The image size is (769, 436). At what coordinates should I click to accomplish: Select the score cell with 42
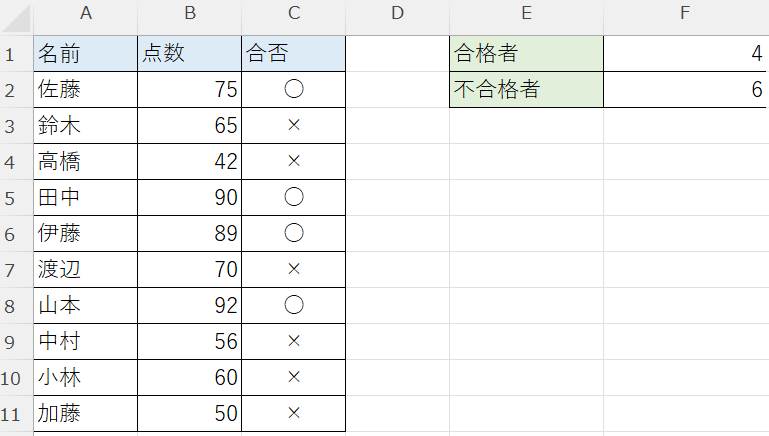point(190,161)
